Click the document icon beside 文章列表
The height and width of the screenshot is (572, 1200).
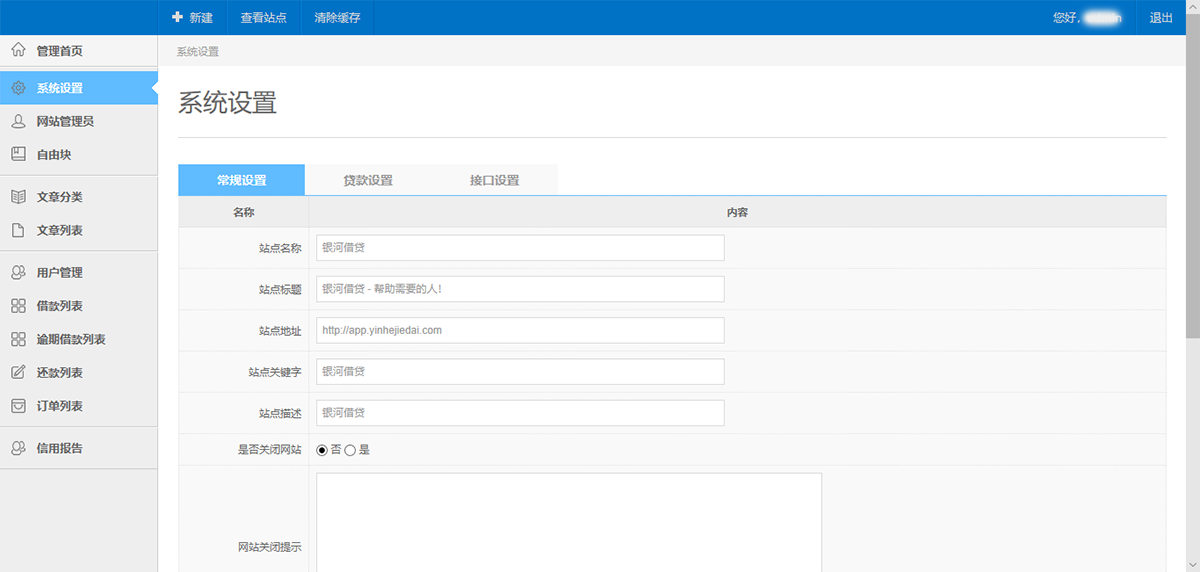pos(18,230)
